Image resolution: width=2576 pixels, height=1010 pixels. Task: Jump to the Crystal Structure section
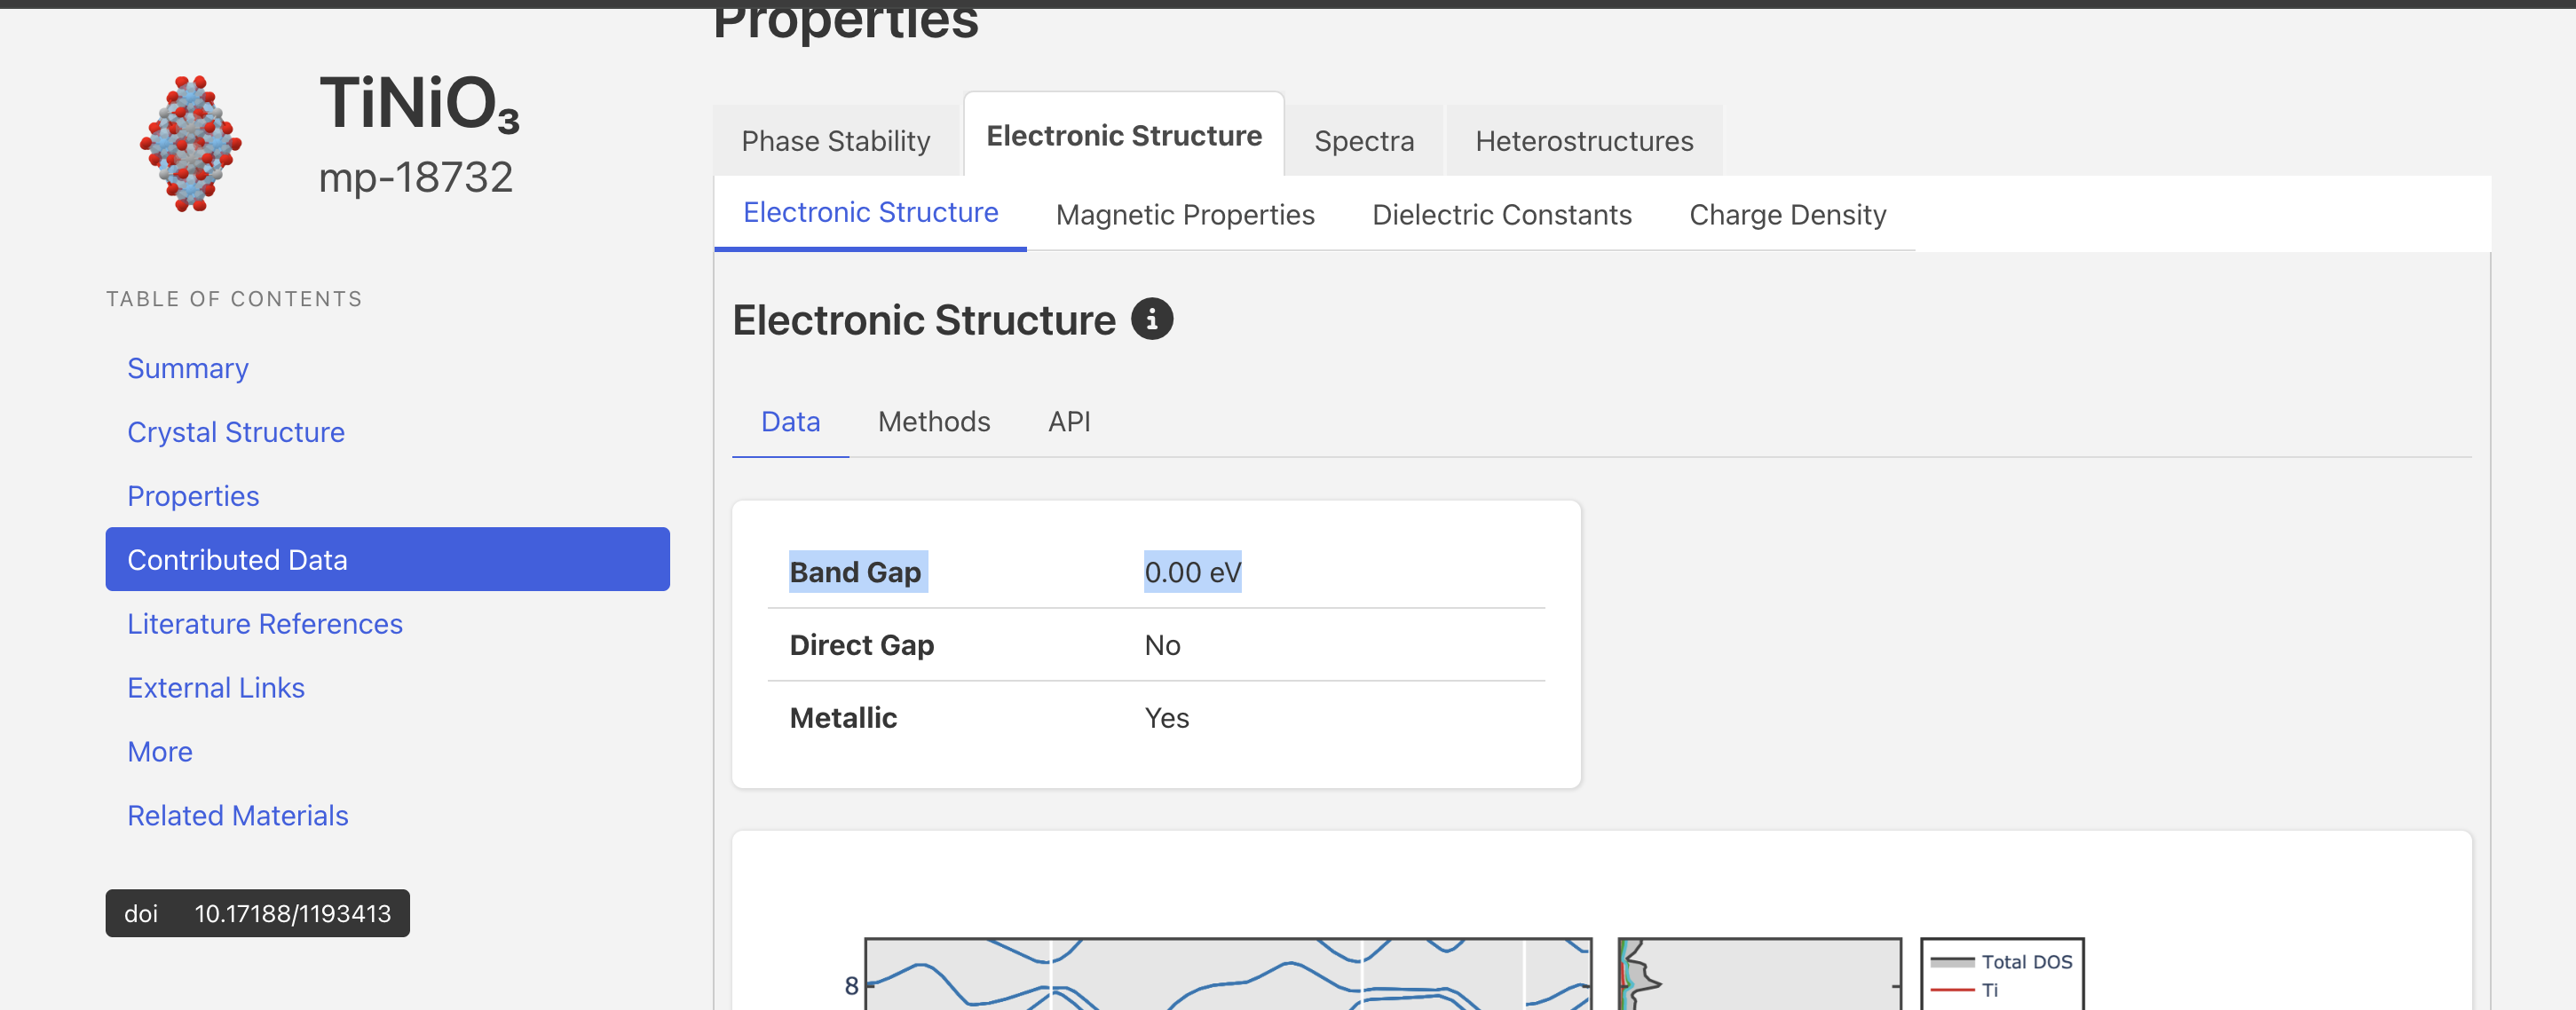(235, 432)
